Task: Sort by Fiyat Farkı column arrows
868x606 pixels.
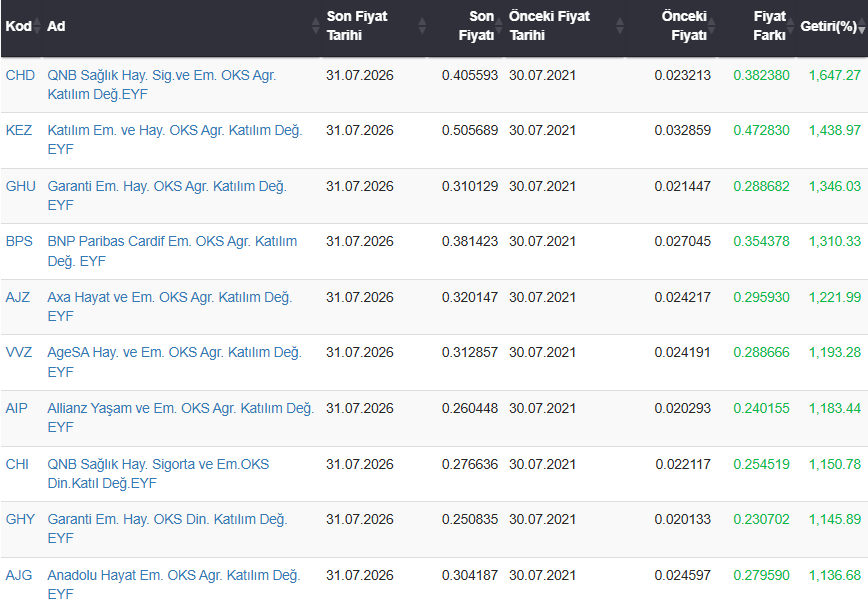Action: pyautogui.click(x=790, y=26)
